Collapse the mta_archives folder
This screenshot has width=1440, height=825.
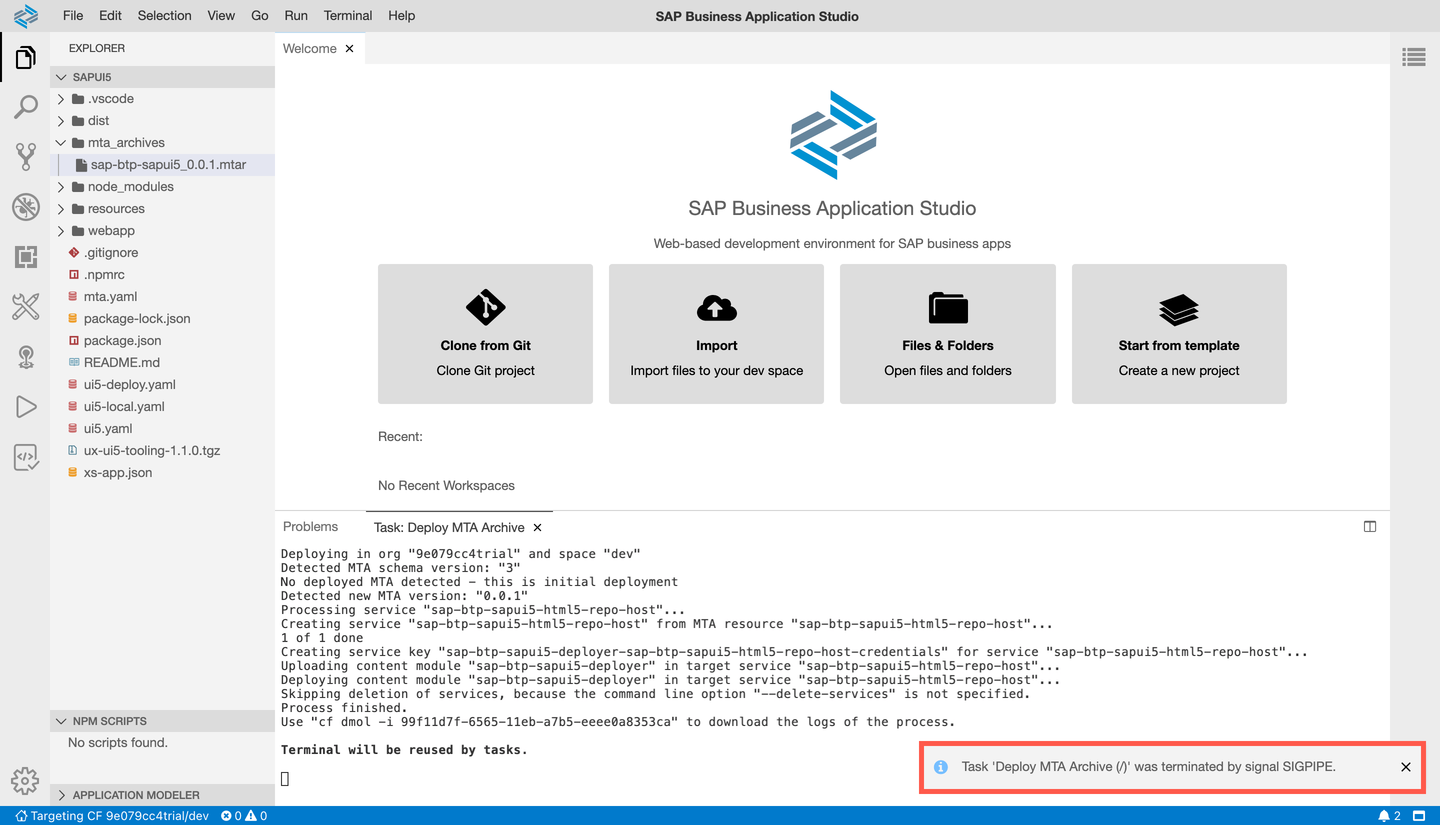[162, 143]
